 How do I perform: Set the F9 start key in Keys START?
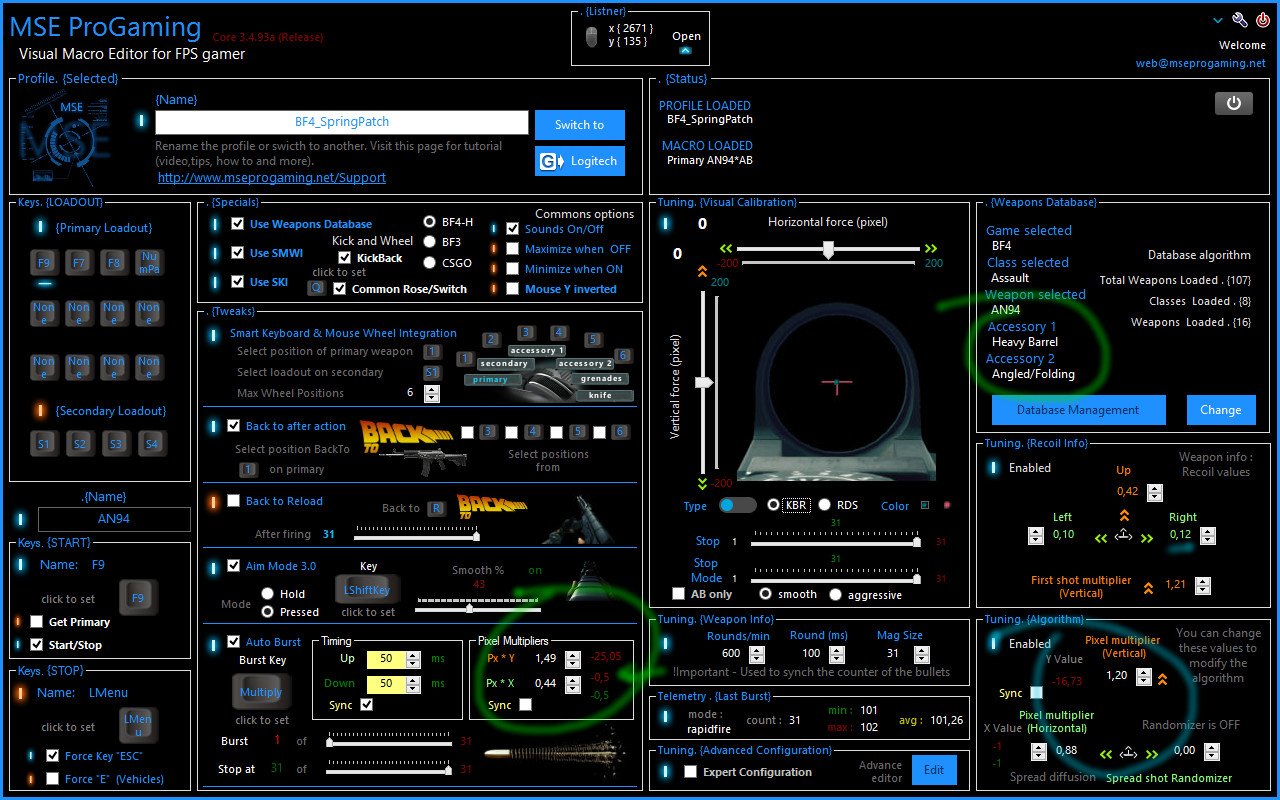click(x=138, y=598)
